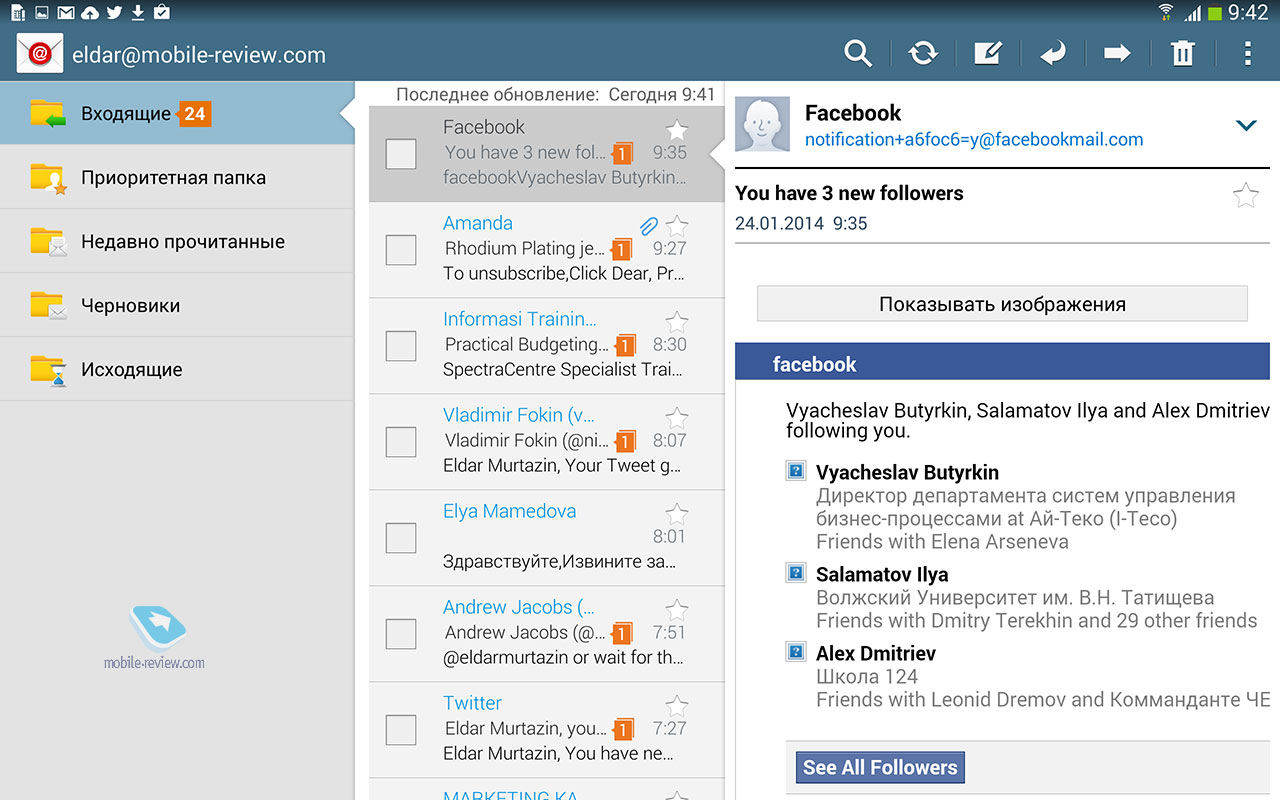Screen dimensions: 1280x800
Task: Tap the signal strength icon
Action: 1192,13
